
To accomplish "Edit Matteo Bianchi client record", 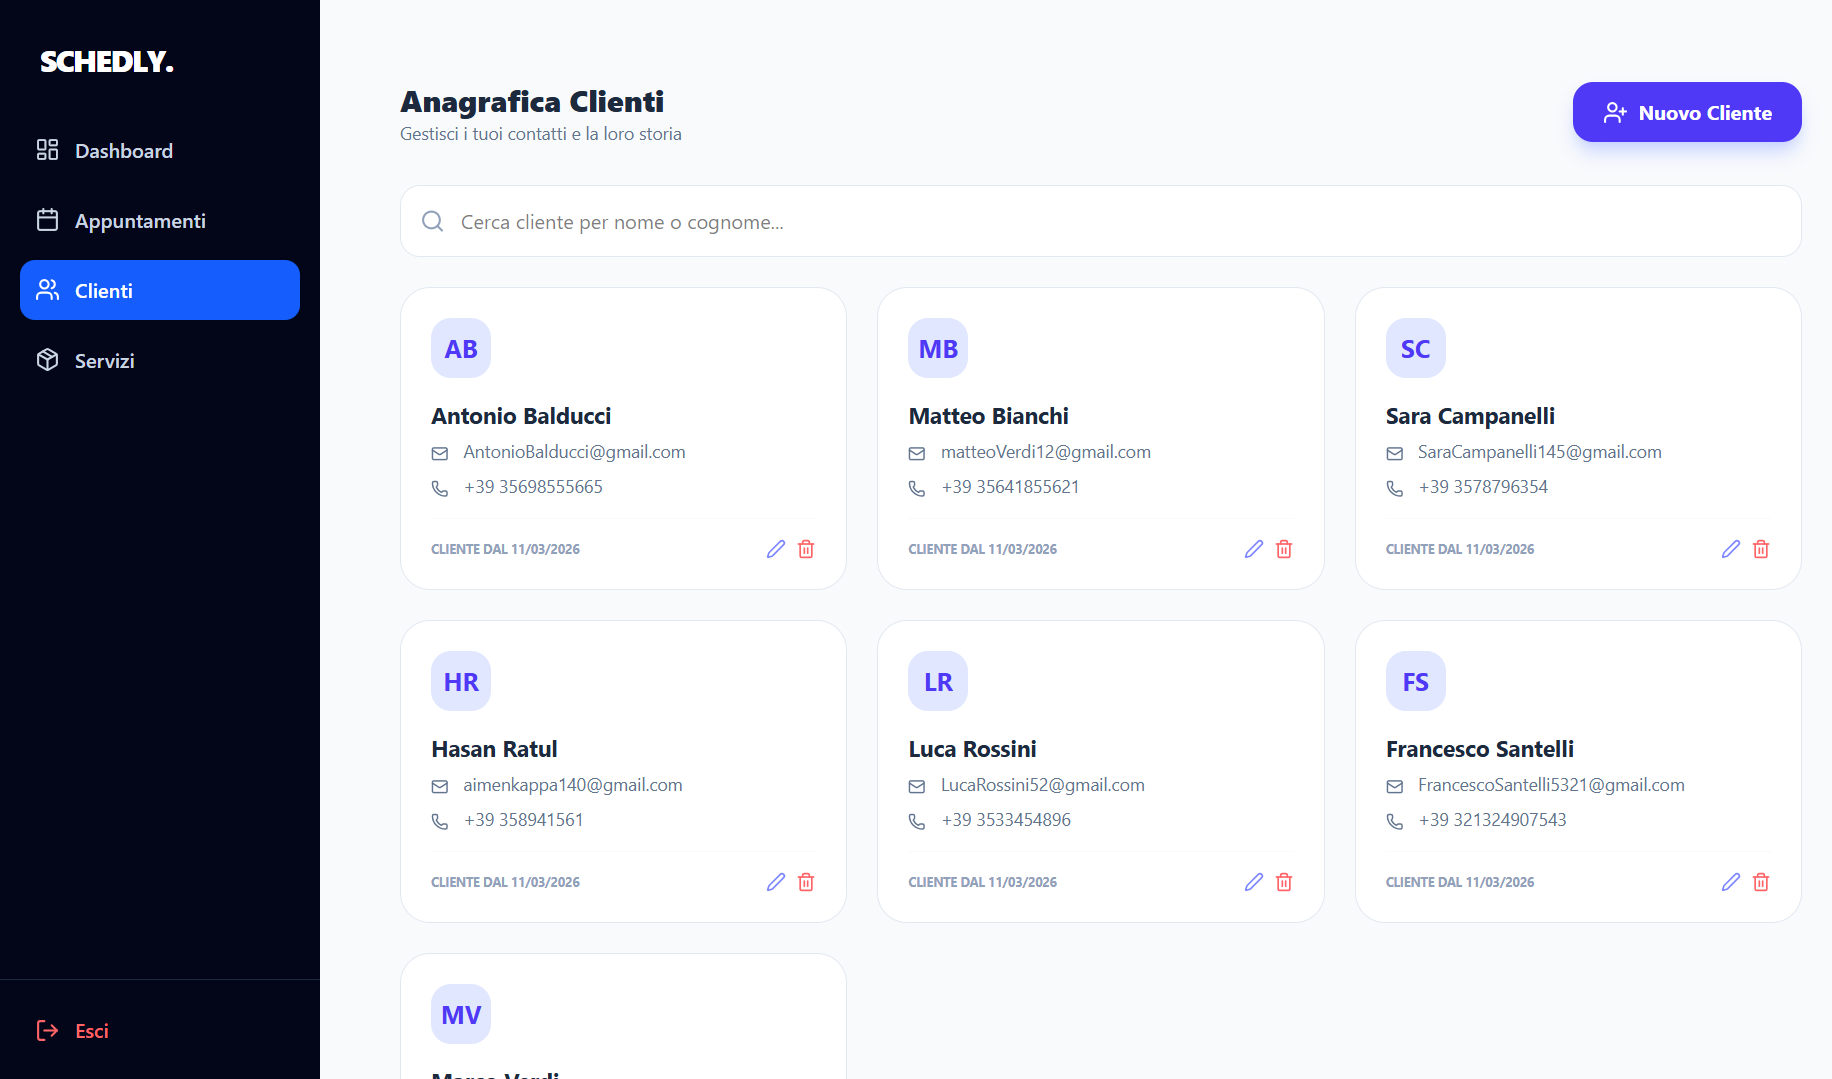I will pos(1254,549).
